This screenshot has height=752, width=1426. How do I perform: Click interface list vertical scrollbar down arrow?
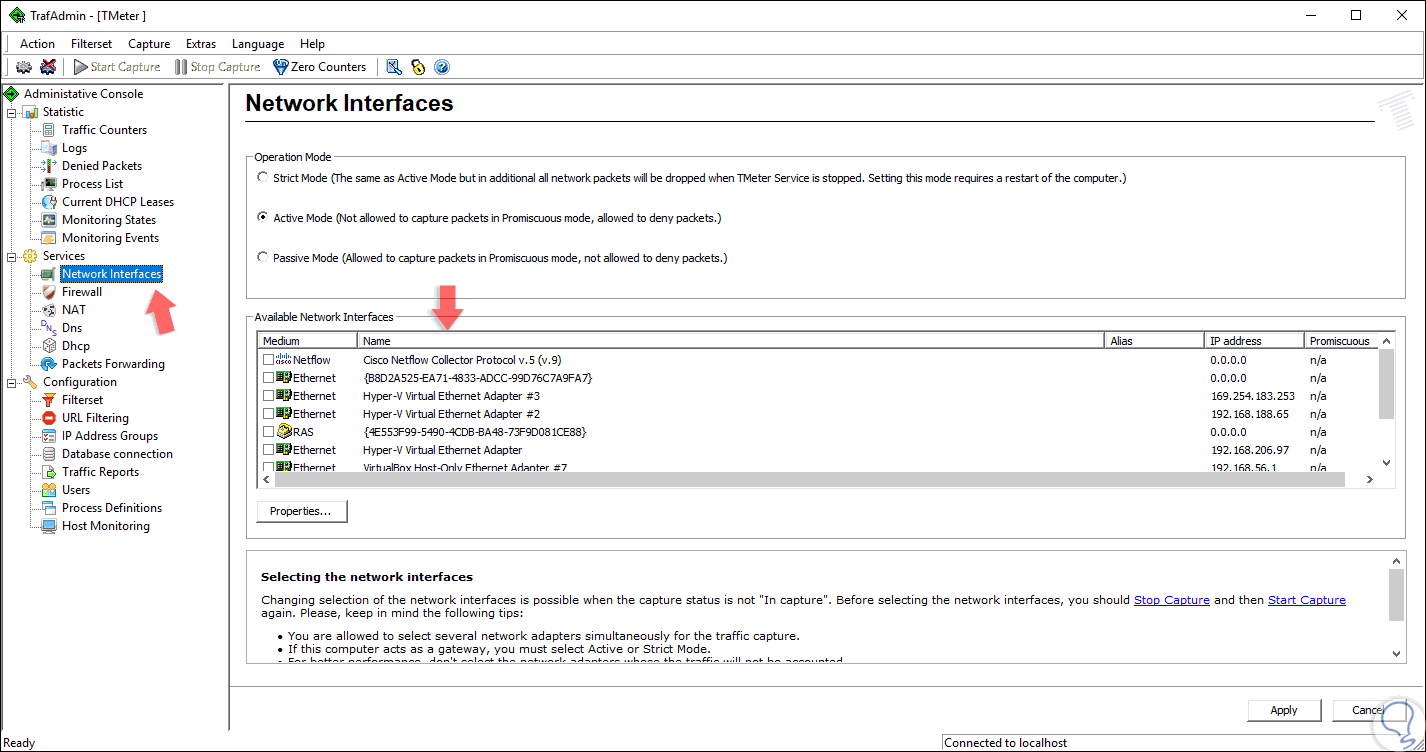[x=1386, y=463]
